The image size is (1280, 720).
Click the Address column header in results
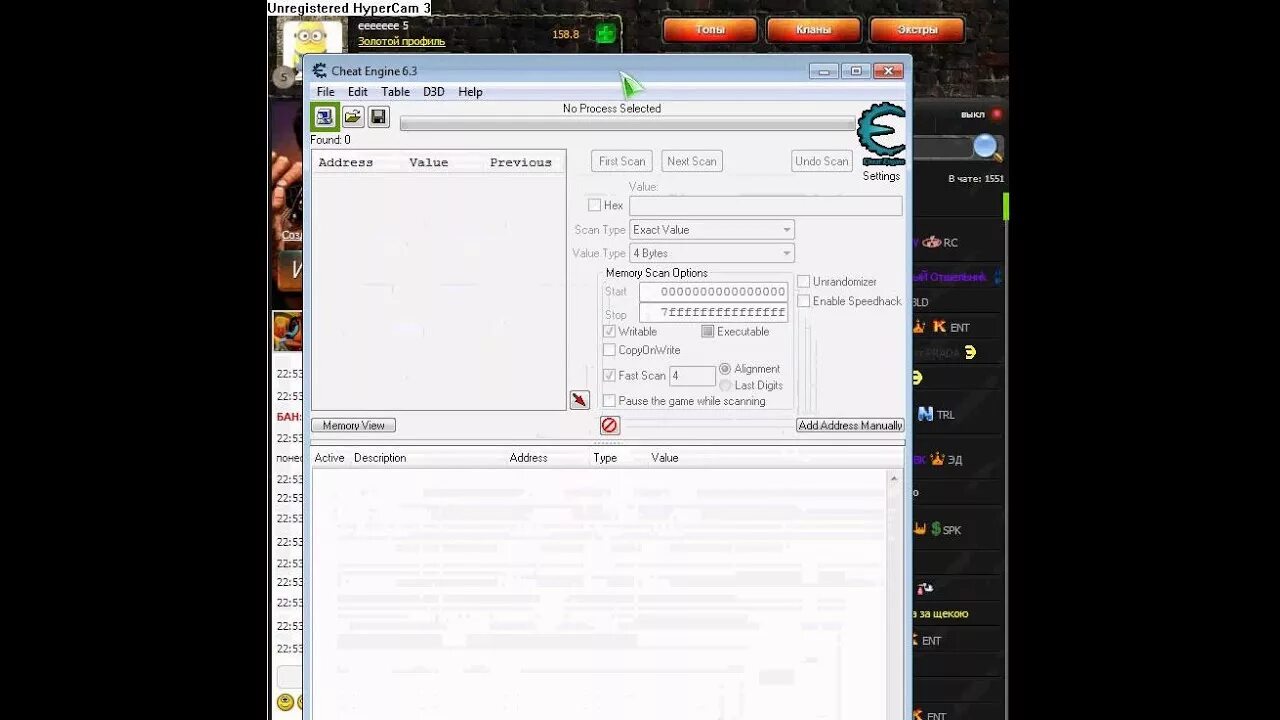[346, 162]
